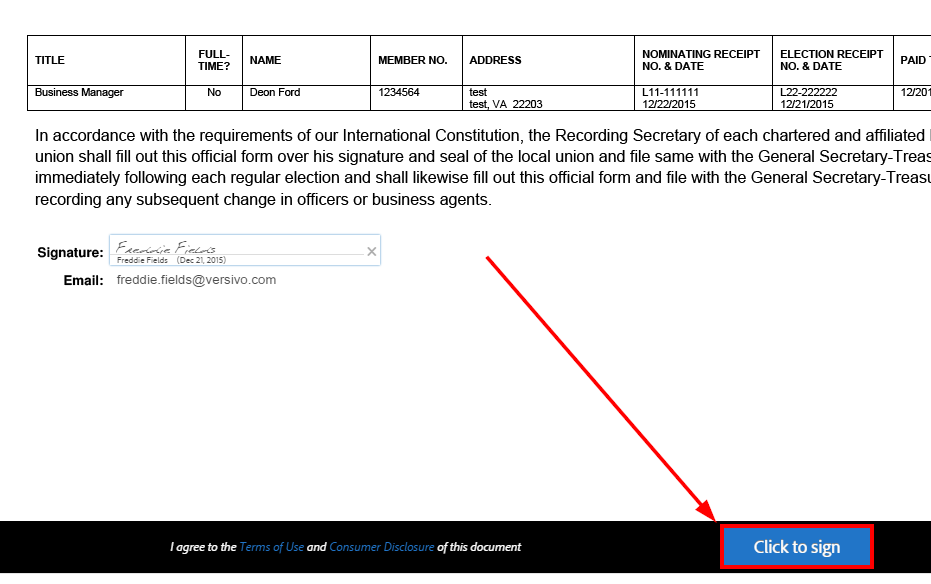931x584 pixels.
Task: Select the Business Manager title cell
Action: pos(106,98)
